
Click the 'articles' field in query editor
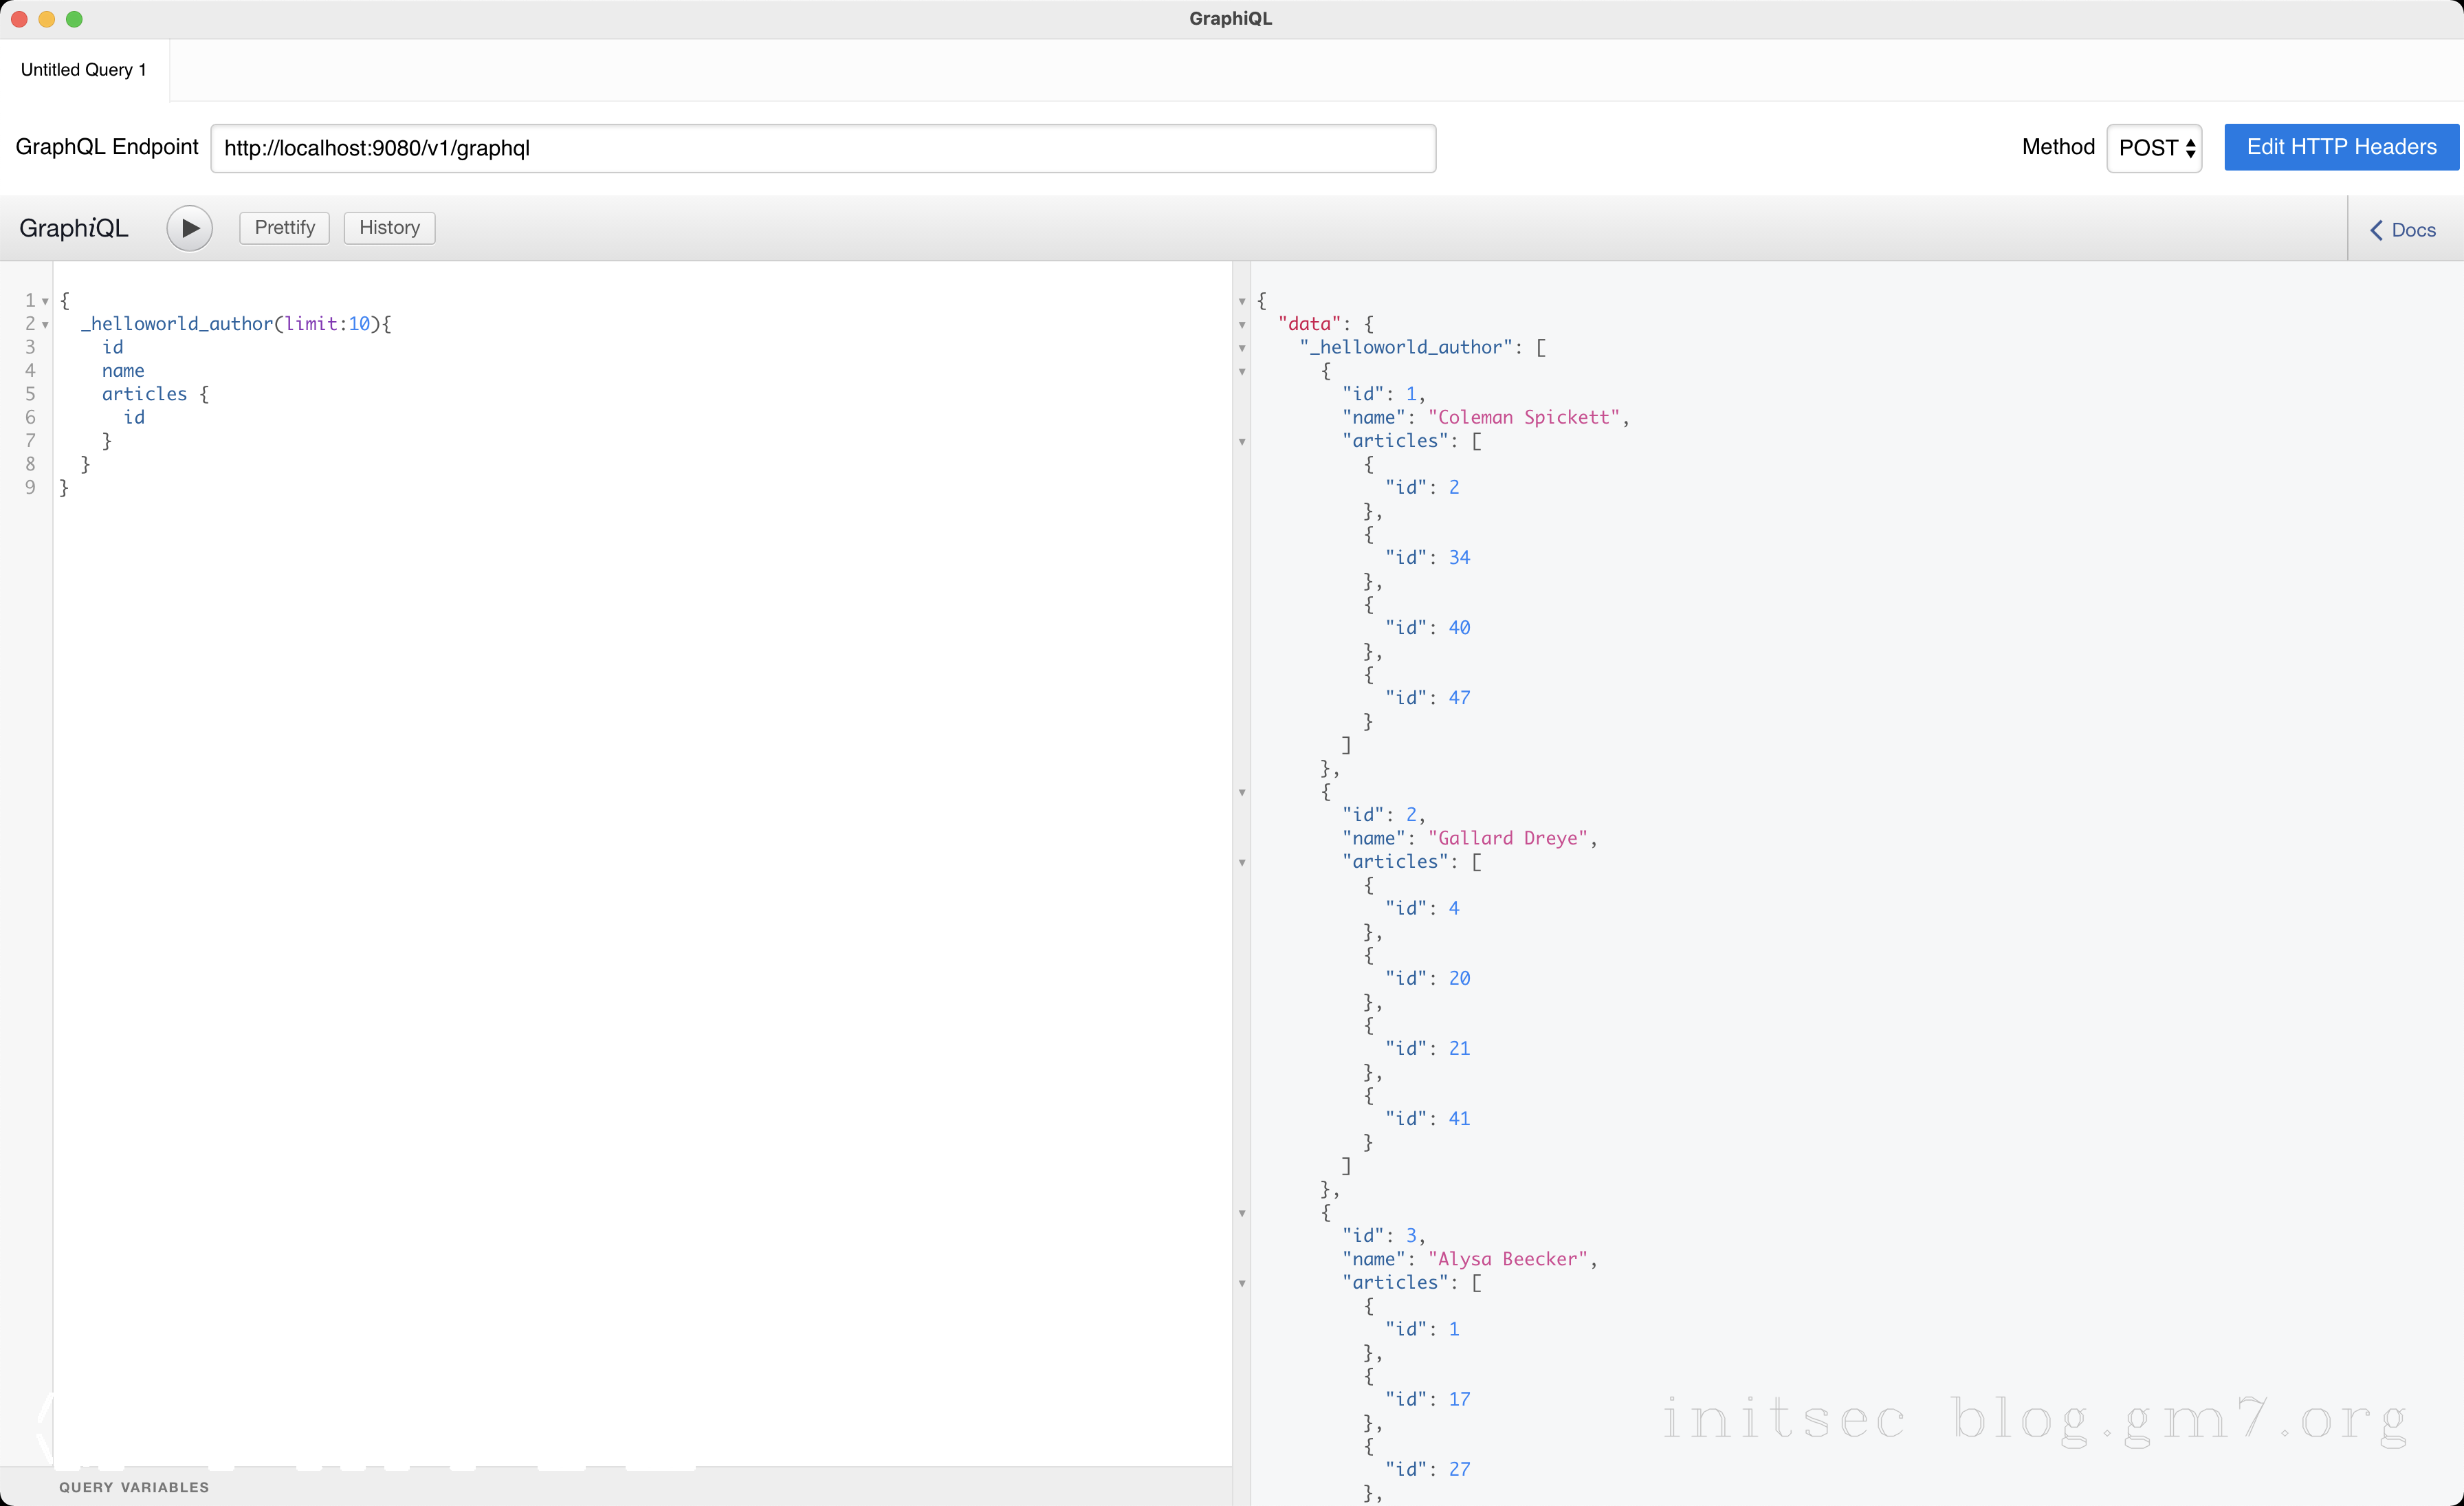[x=144, y=394]
